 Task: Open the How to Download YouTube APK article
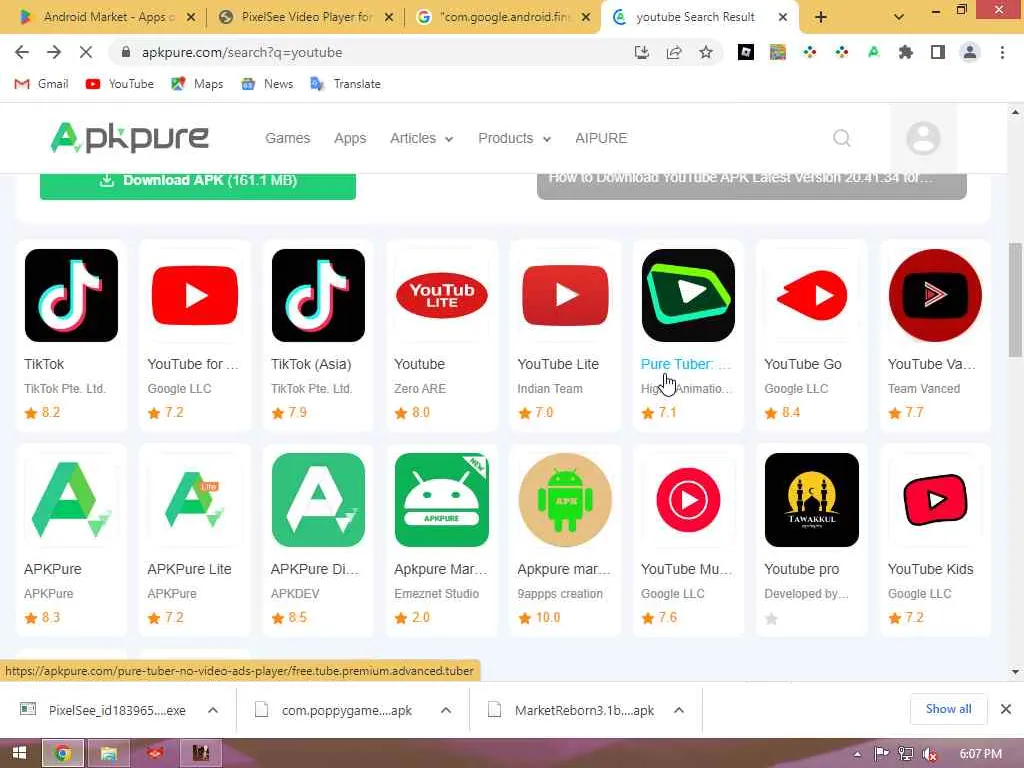point(752,185)
